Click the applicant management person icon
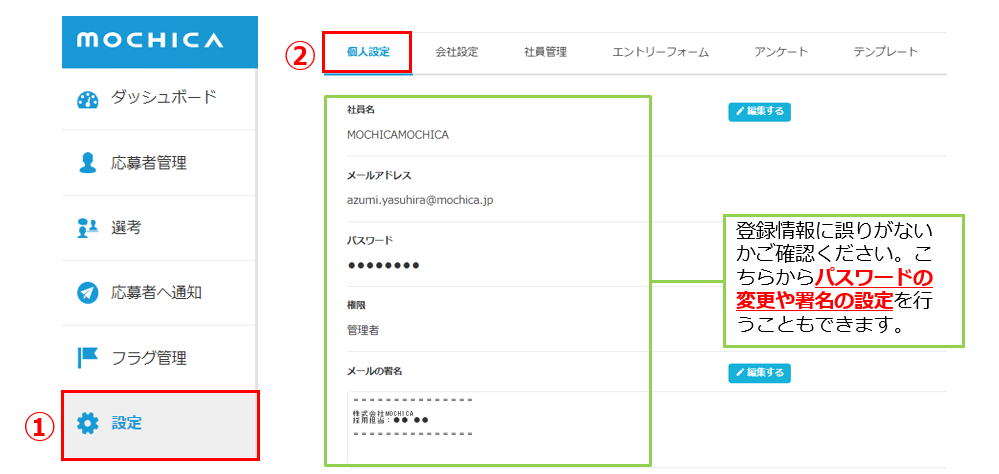Screen dimensions: 999x474 point(88,163)
